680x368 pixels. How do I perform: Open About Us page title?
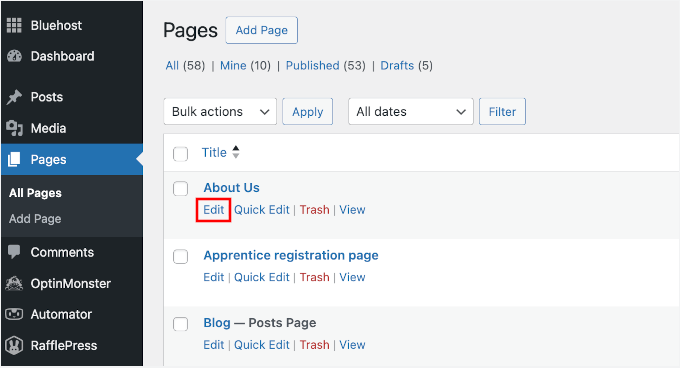(x=232, y=188)
